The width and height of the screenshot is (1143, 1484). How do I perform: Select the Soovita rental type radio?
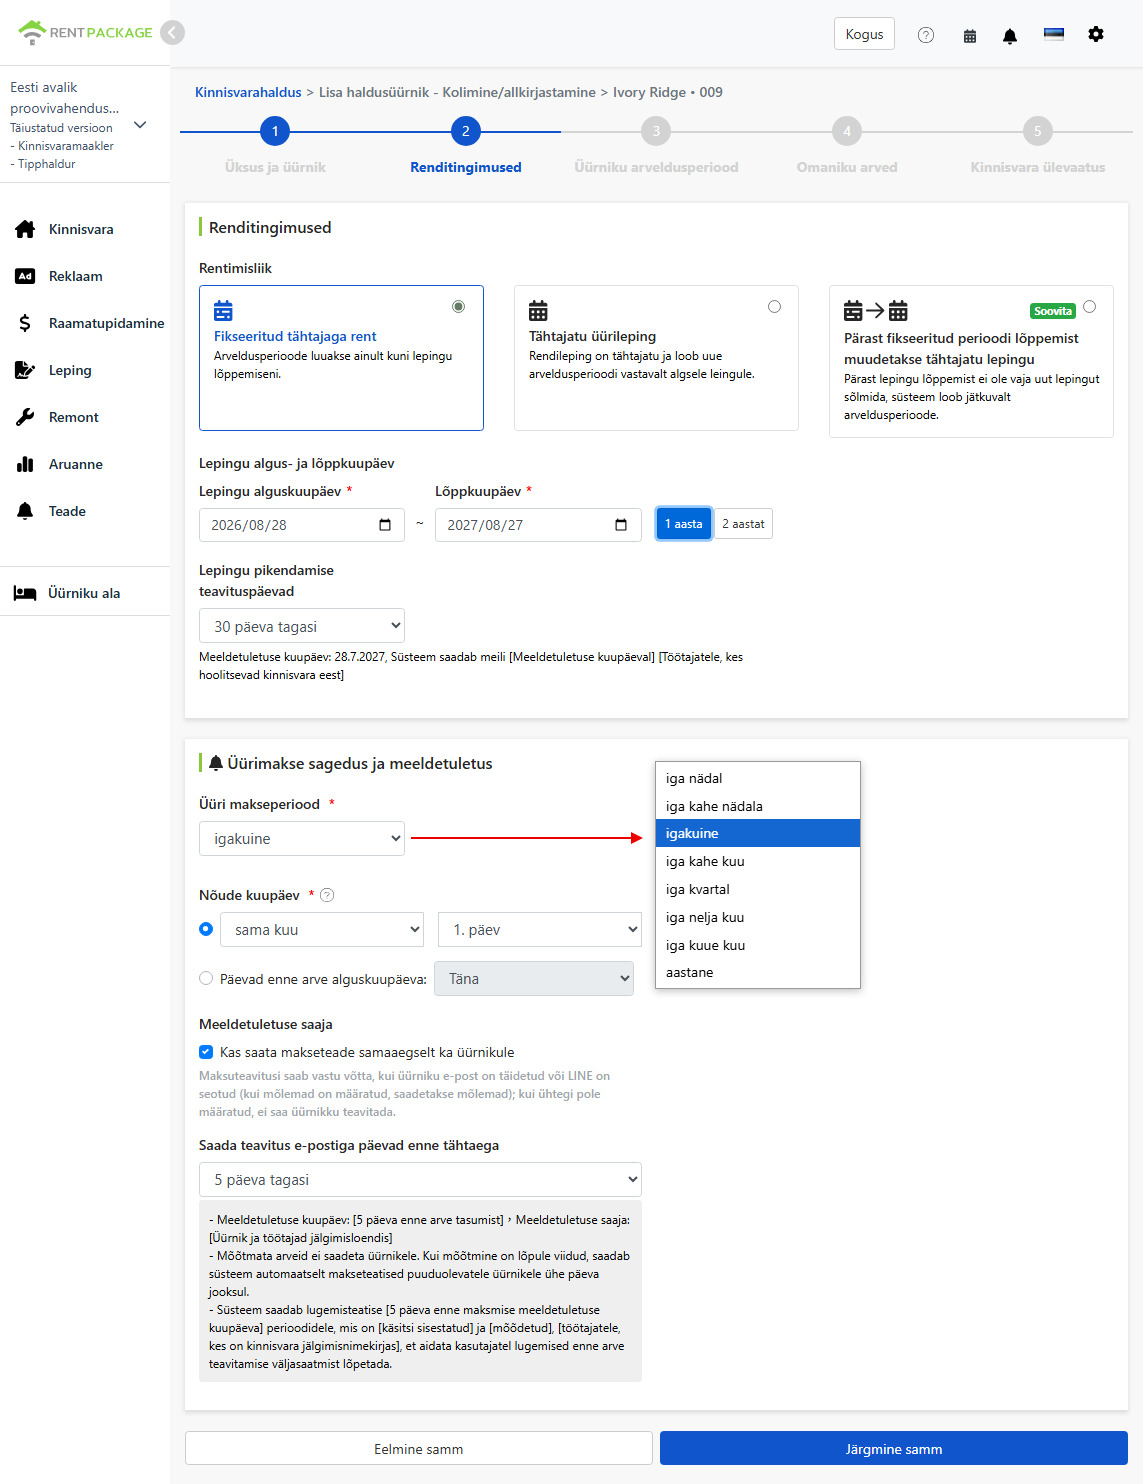point(1089,307)
